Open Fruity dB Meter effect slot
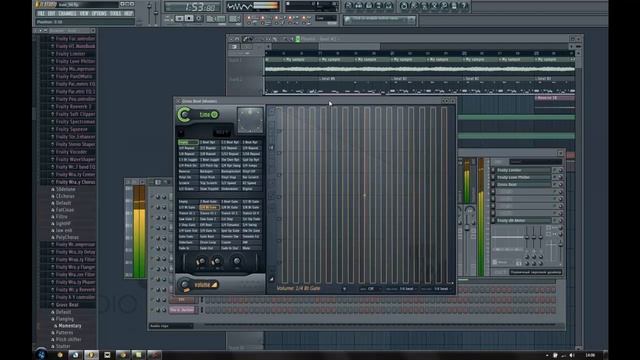 click(523, 220)
